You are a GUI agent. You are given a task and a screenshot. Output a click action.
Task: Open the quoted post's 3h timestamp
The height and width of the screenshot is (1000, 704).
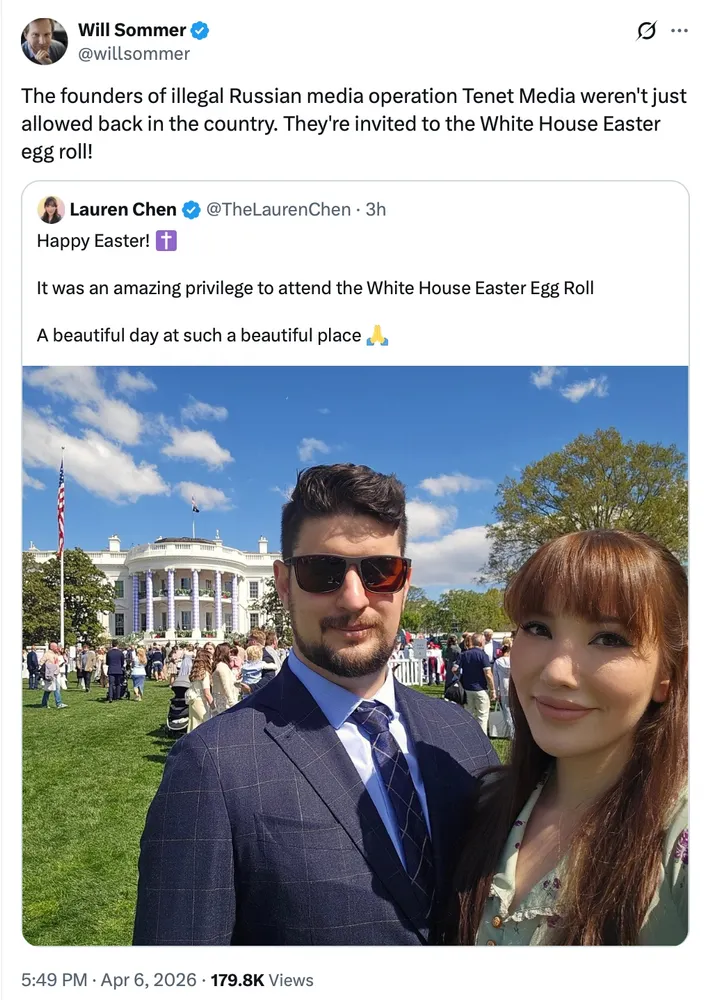pos(376,209)
